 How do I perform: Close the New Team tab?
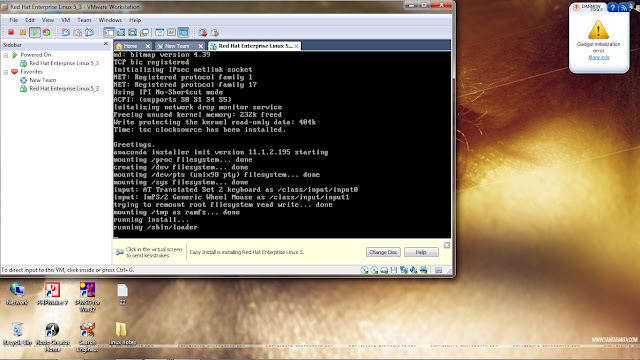(x=200, y=46)
